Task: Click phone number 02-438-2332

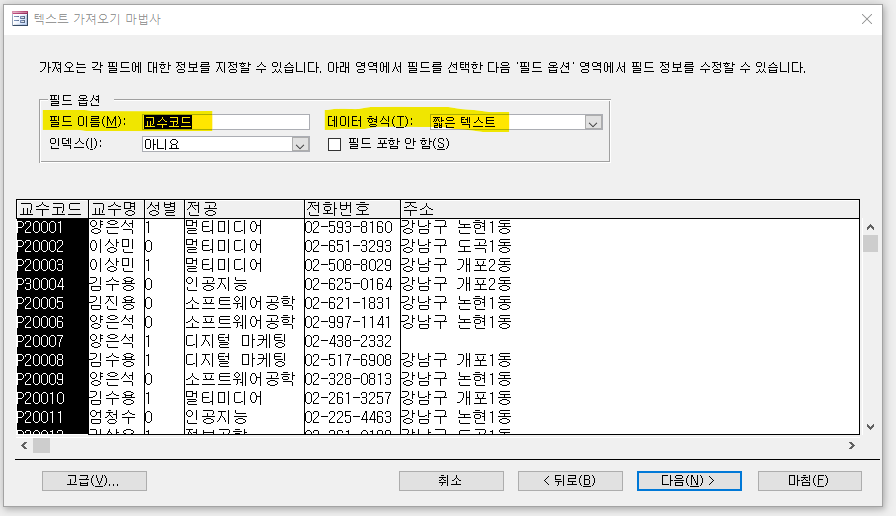Action: 349,341
